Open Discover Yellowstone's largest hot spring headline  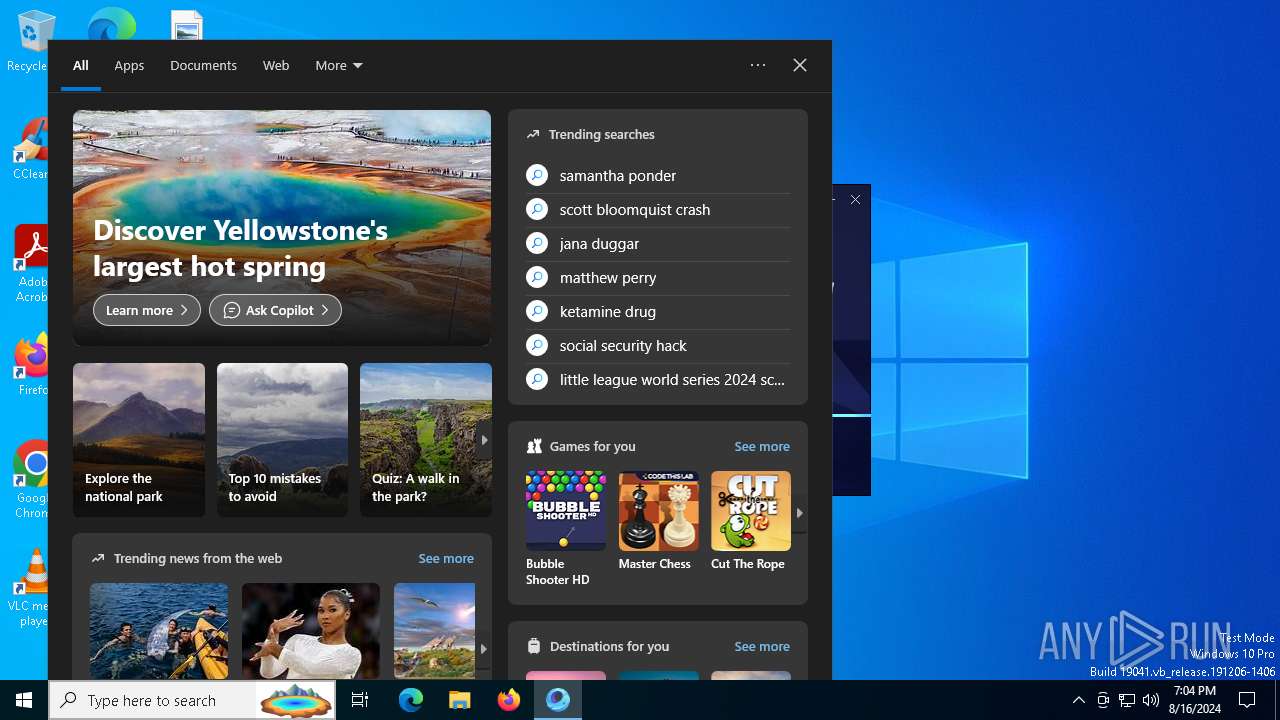tap(241, 248)
